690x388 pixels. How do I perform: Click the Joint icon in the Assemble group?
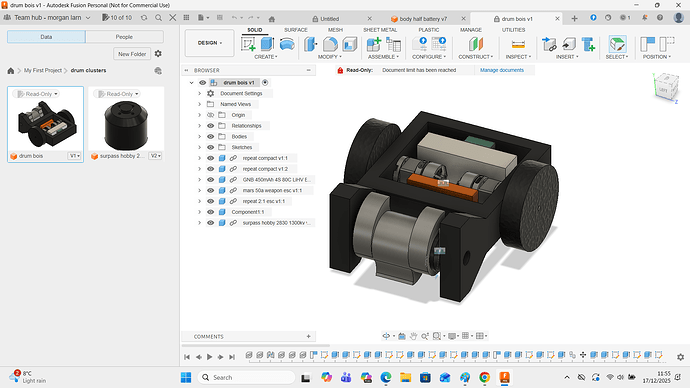(x=393, y=44)
